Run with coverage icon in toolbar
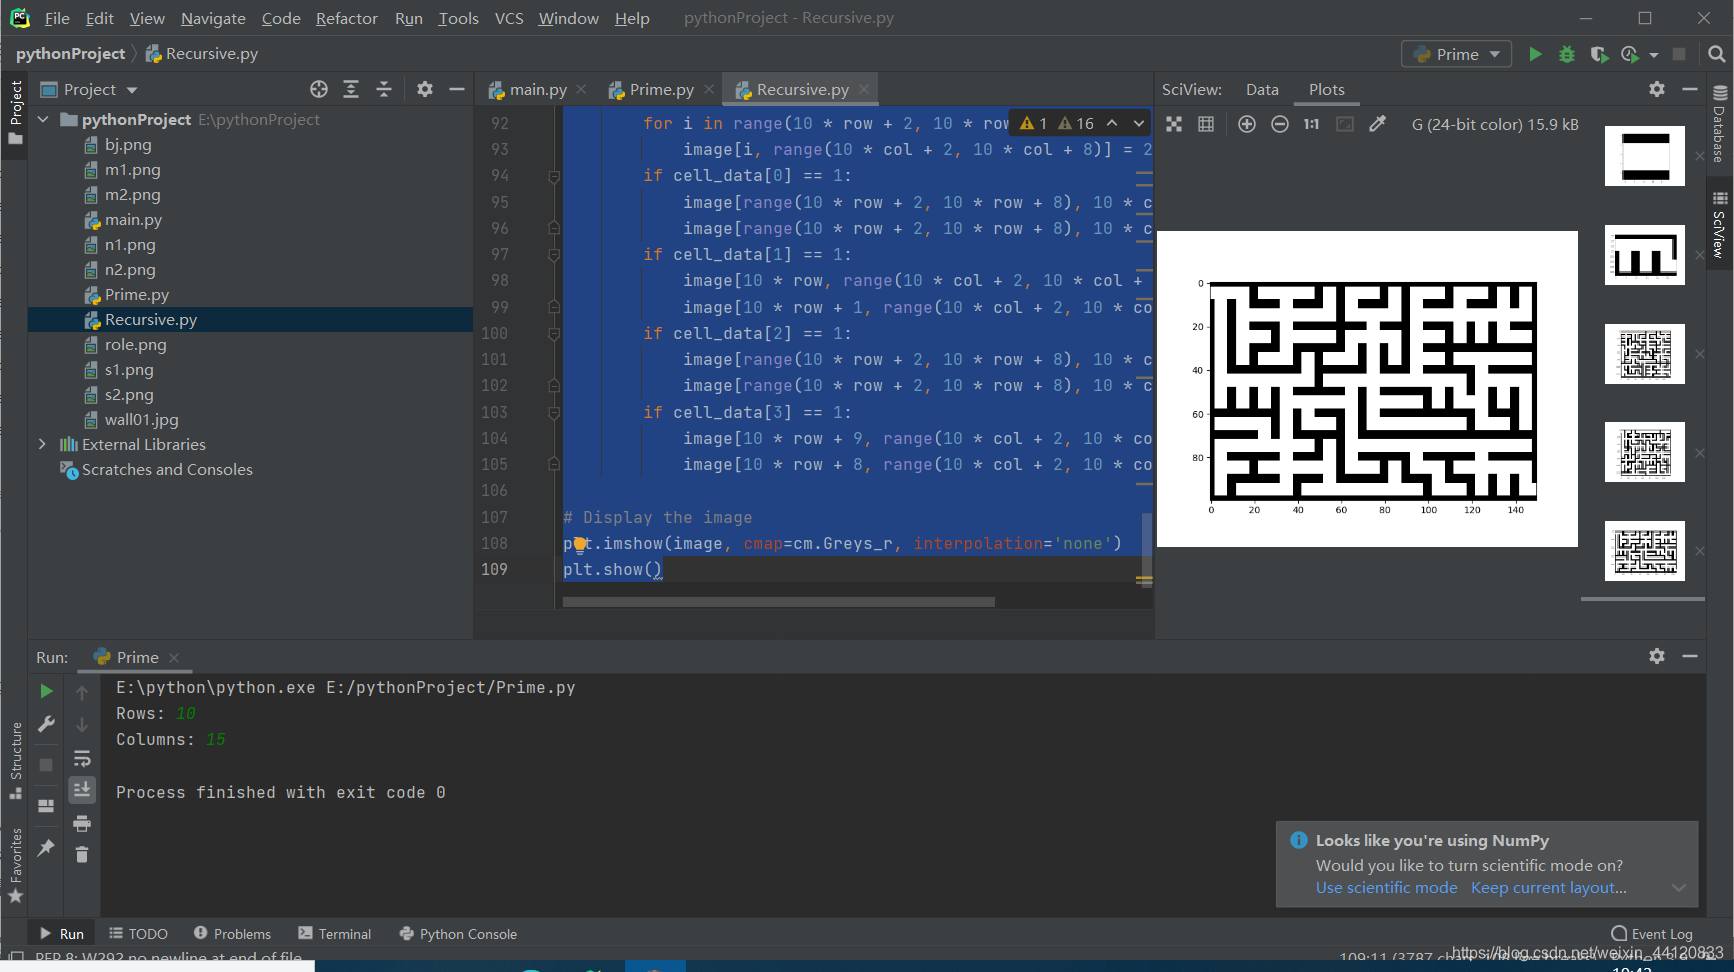This screenshot has width=1734, height=972. point(1599,54)
